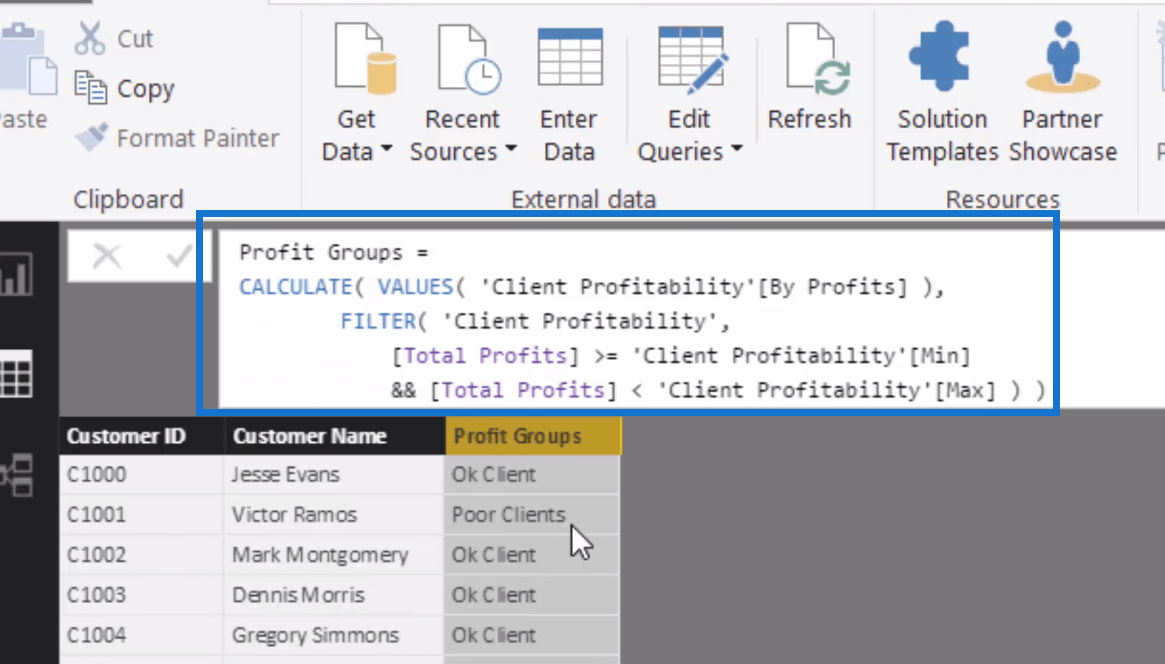Viewport: 1165px width, 664px height.
Task: Click the Recent Sources clock icon
Action: coord(469,59)
